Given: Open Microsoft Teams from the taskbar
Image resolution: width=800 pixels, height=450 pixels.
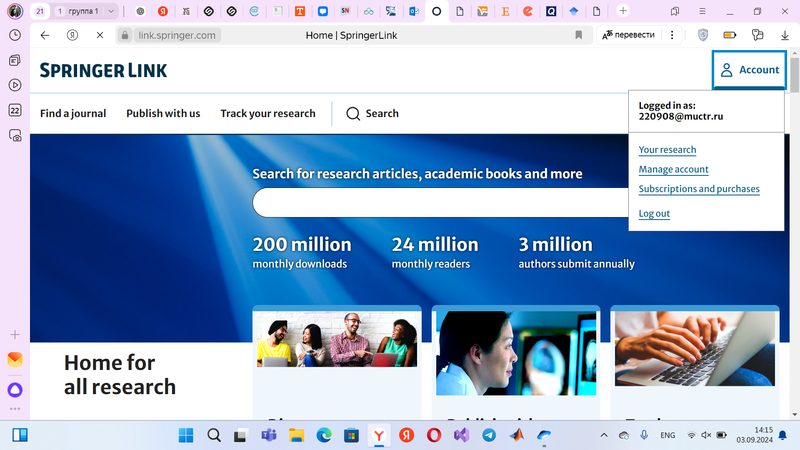Looking at the screenshot, I should coord(268,435).
